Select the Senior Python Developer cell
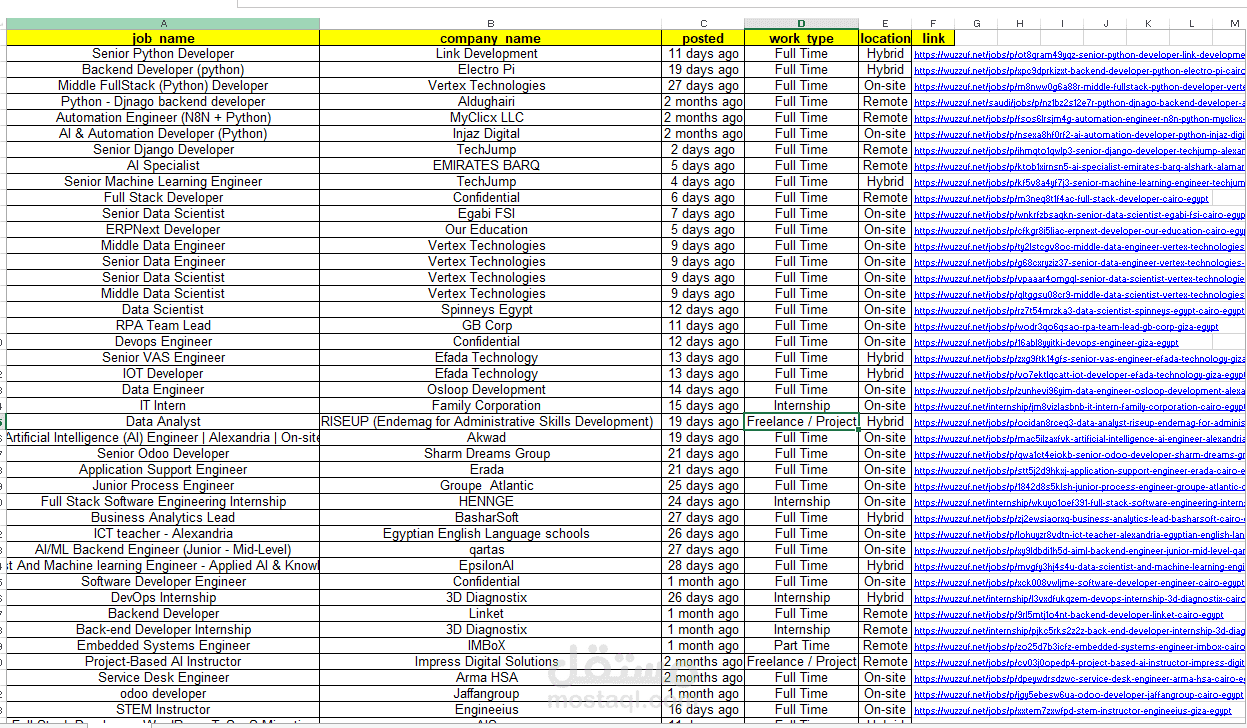The height and width of the screenshot is (728, 1247). [163, 54]
